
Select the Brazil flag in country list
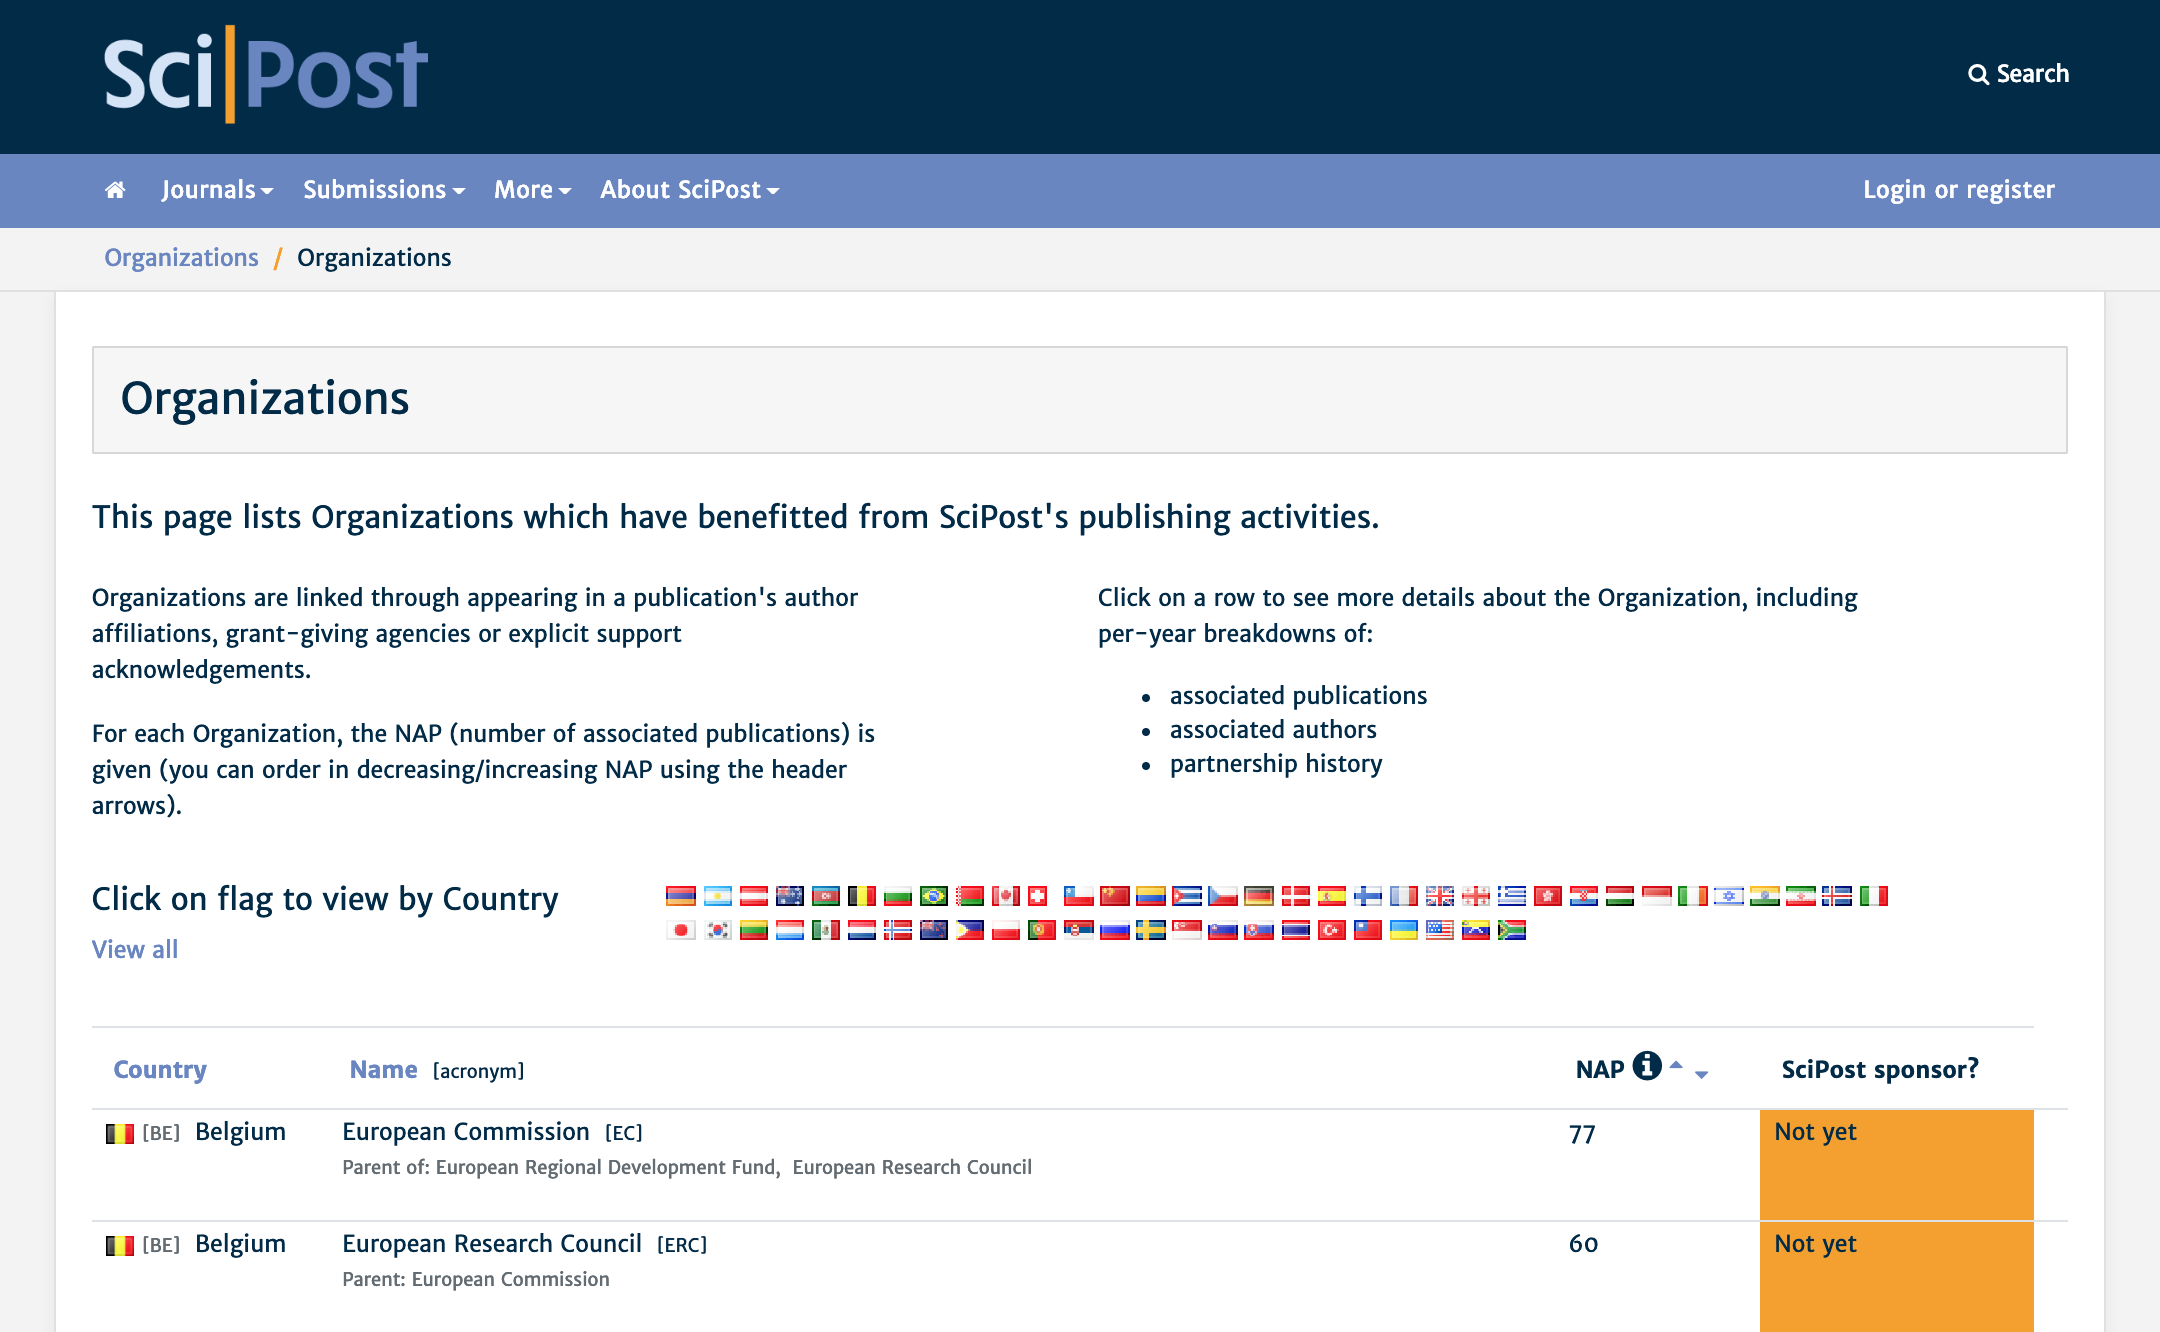point(934,896)
